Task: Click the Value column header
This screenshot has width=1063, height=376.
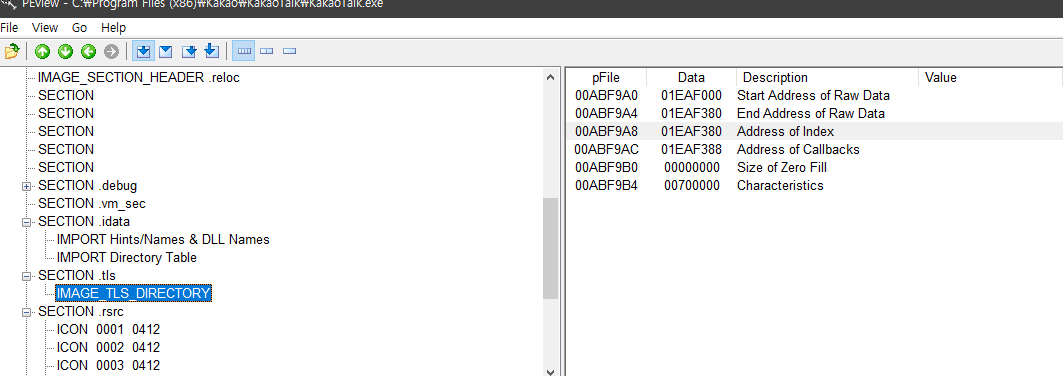Action: pos(990,77)
